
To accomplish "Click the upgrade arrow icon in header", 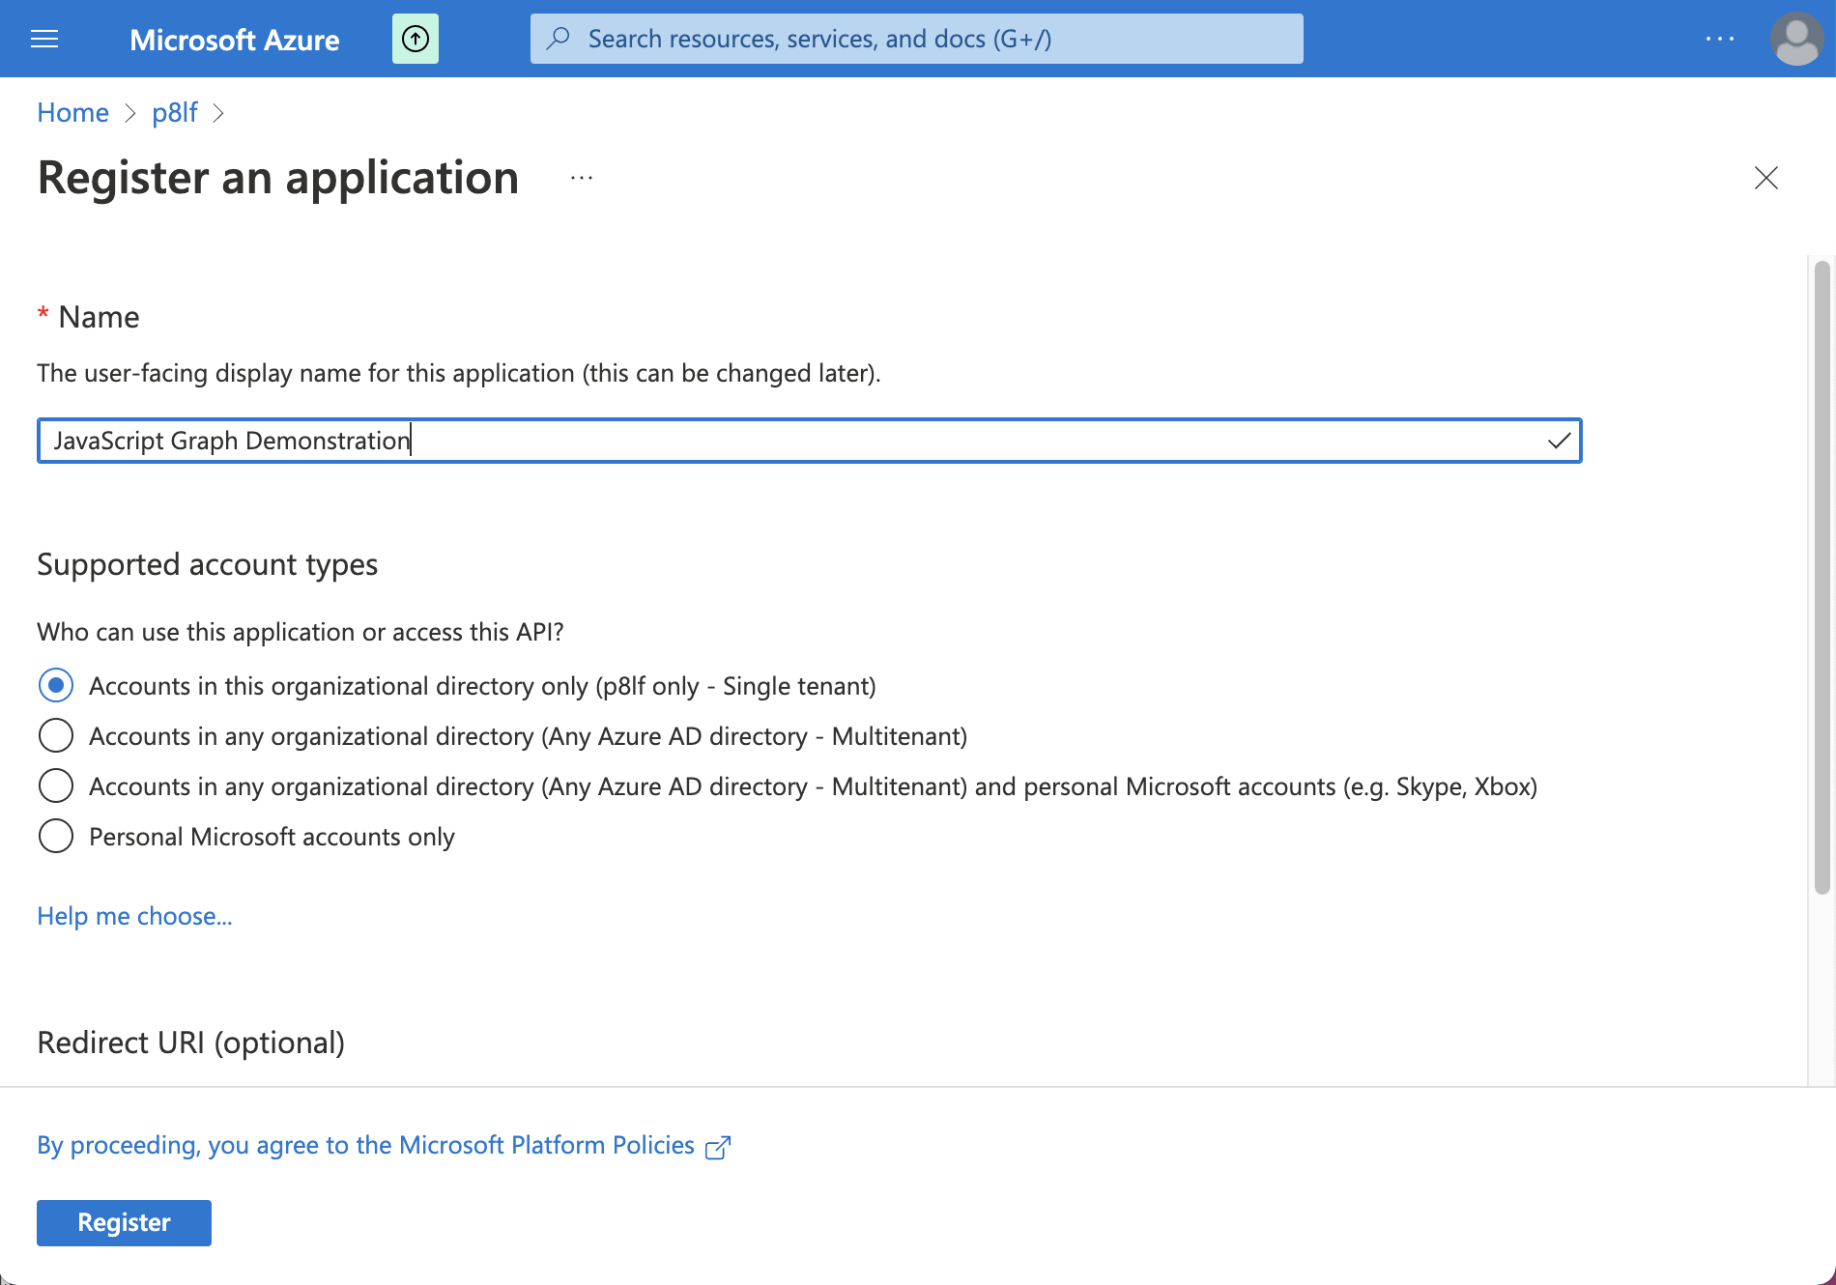I will 415,39.
